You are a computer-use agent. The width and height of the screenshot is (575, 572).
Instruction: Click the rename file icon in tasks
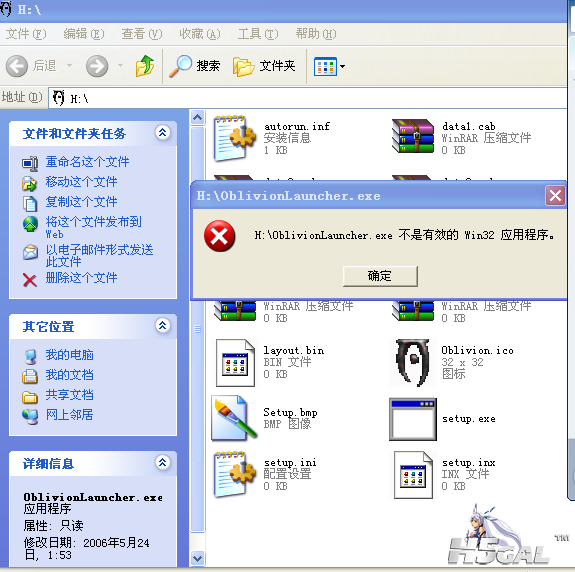pyautogui.click(x=30, y=163)
